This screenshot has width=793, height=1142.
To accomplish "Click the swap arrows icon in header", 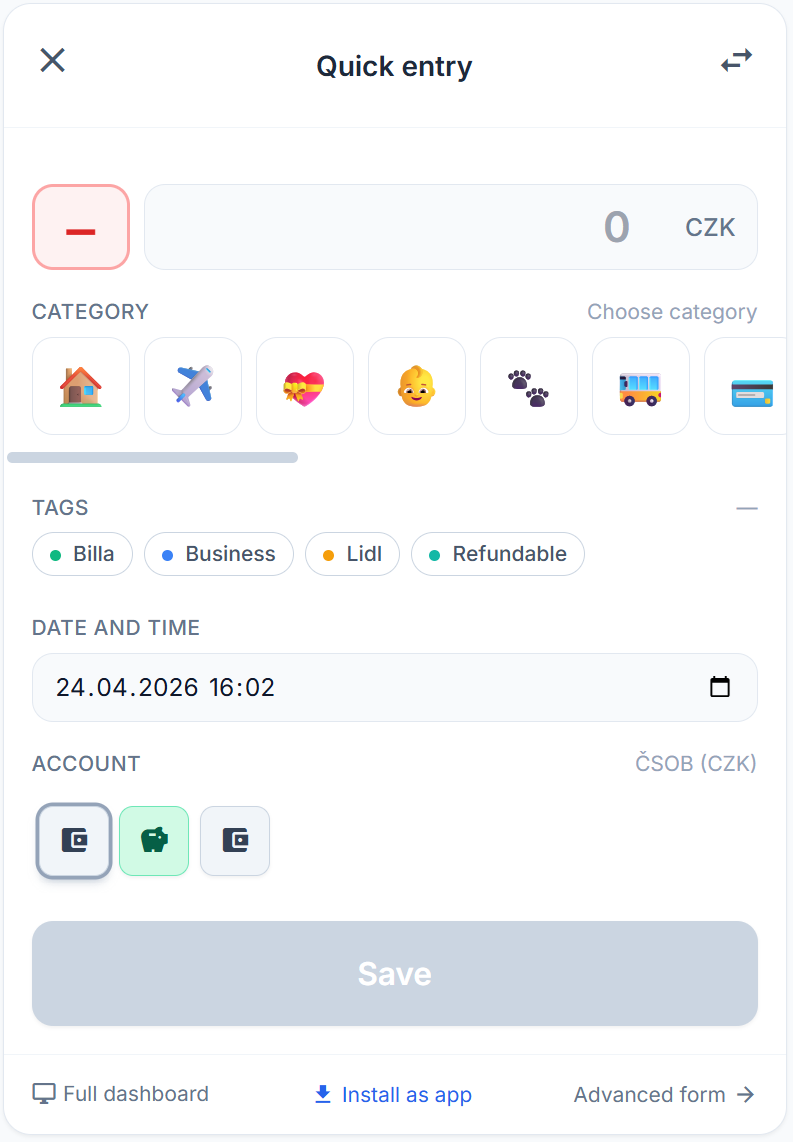I will click(737, 61).
